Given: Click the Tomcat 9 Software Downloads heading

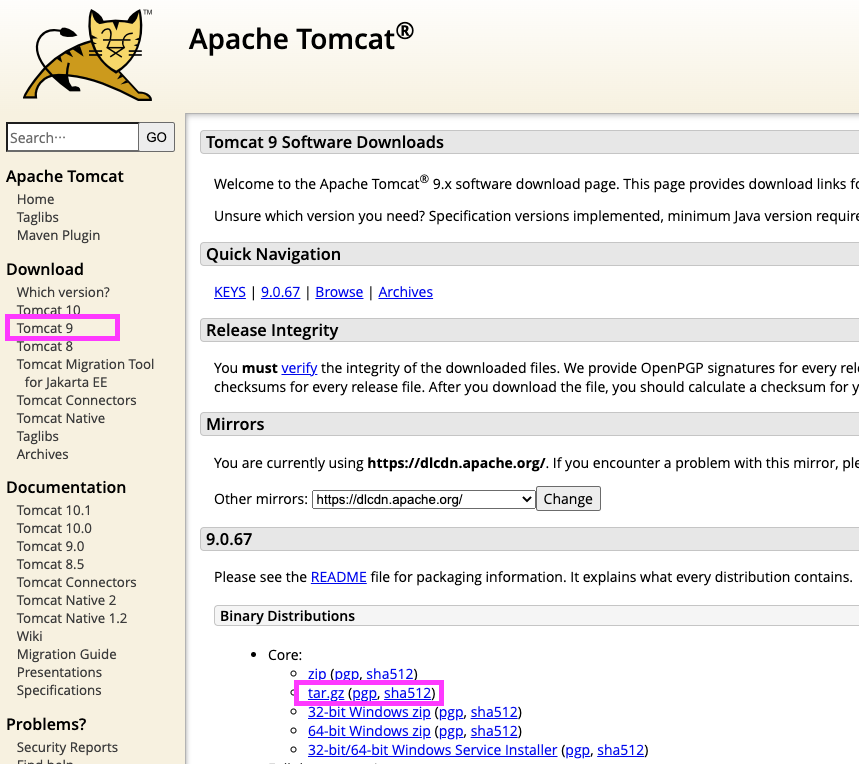Looking at the screenshot, I should [325, 142].
